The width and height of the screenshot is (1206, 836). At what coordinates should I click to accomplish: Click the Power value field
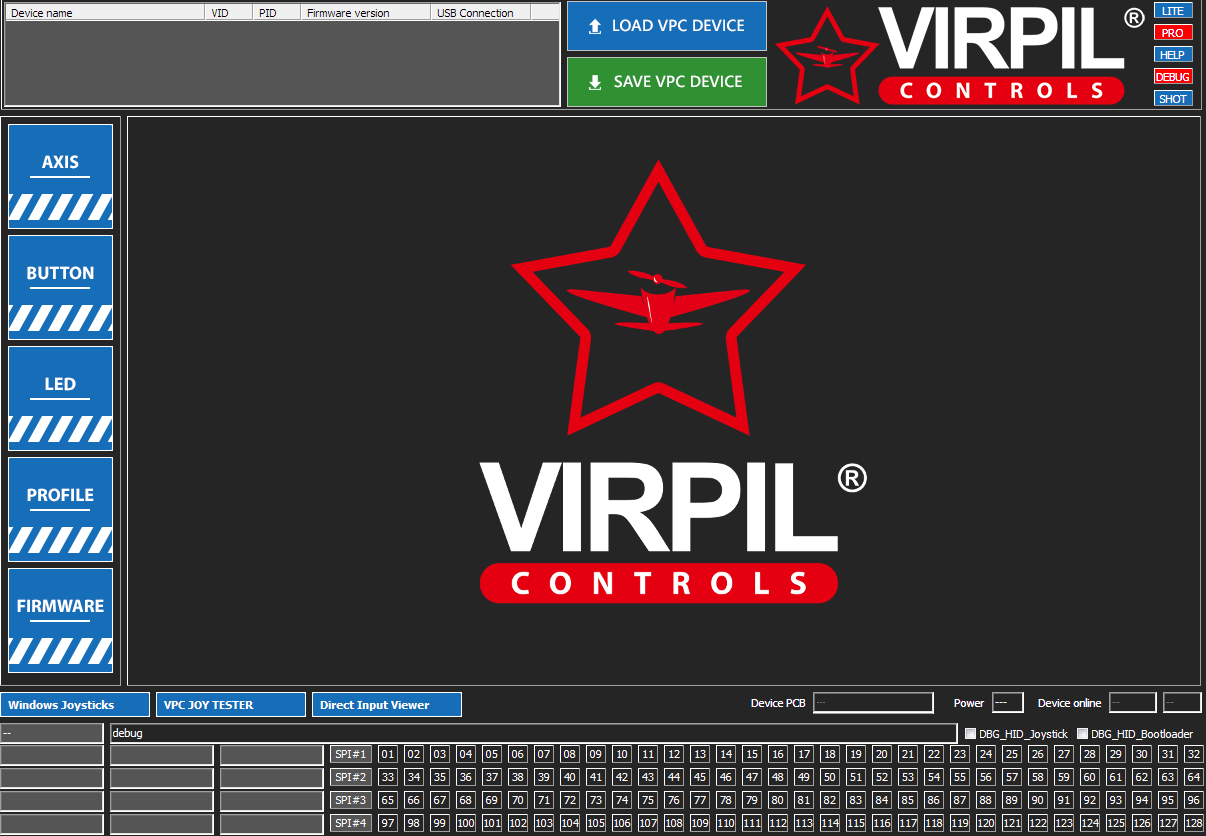pyautogui.click(x=1008, y=703)
